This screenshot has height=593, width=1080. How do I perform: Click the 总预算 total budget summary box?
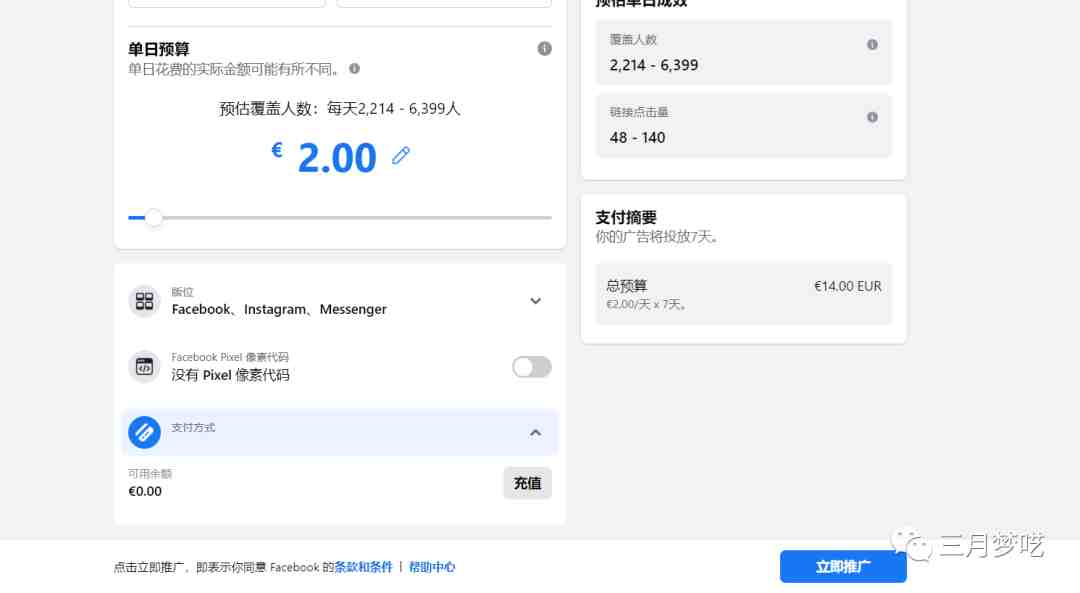pyautogui.click(x=743, y=293)
